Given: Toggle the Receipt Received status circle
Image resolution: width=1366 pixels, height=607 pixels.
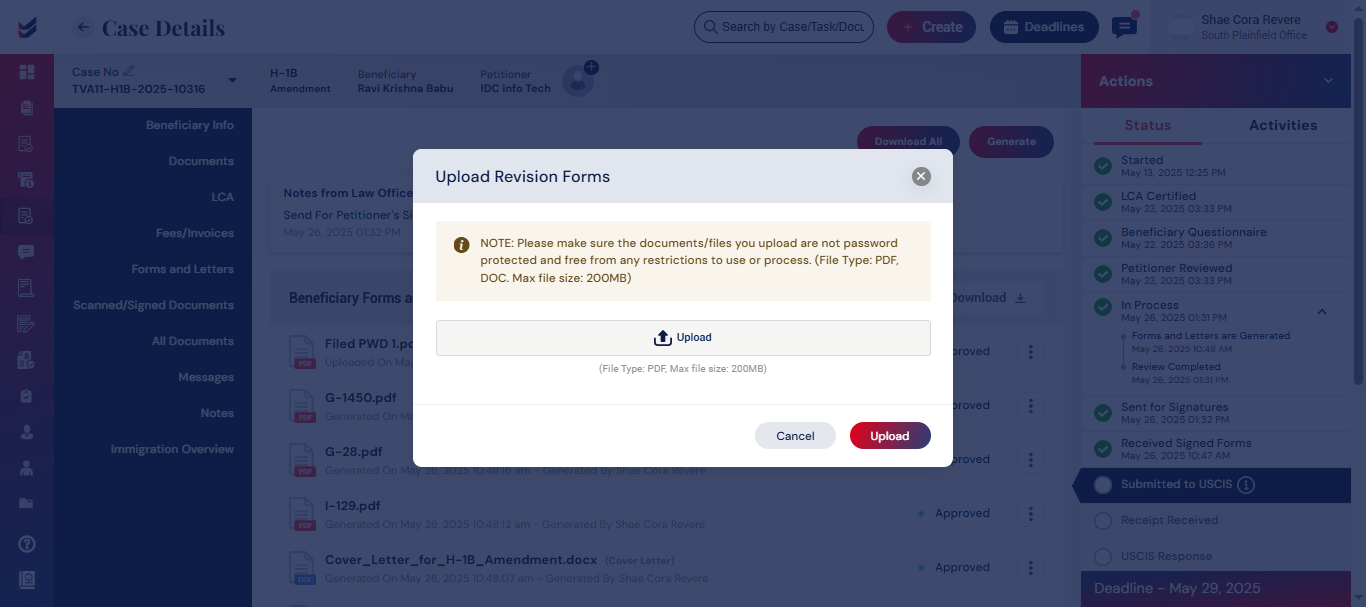Looking at the screenshot, I should [1103, 521].
